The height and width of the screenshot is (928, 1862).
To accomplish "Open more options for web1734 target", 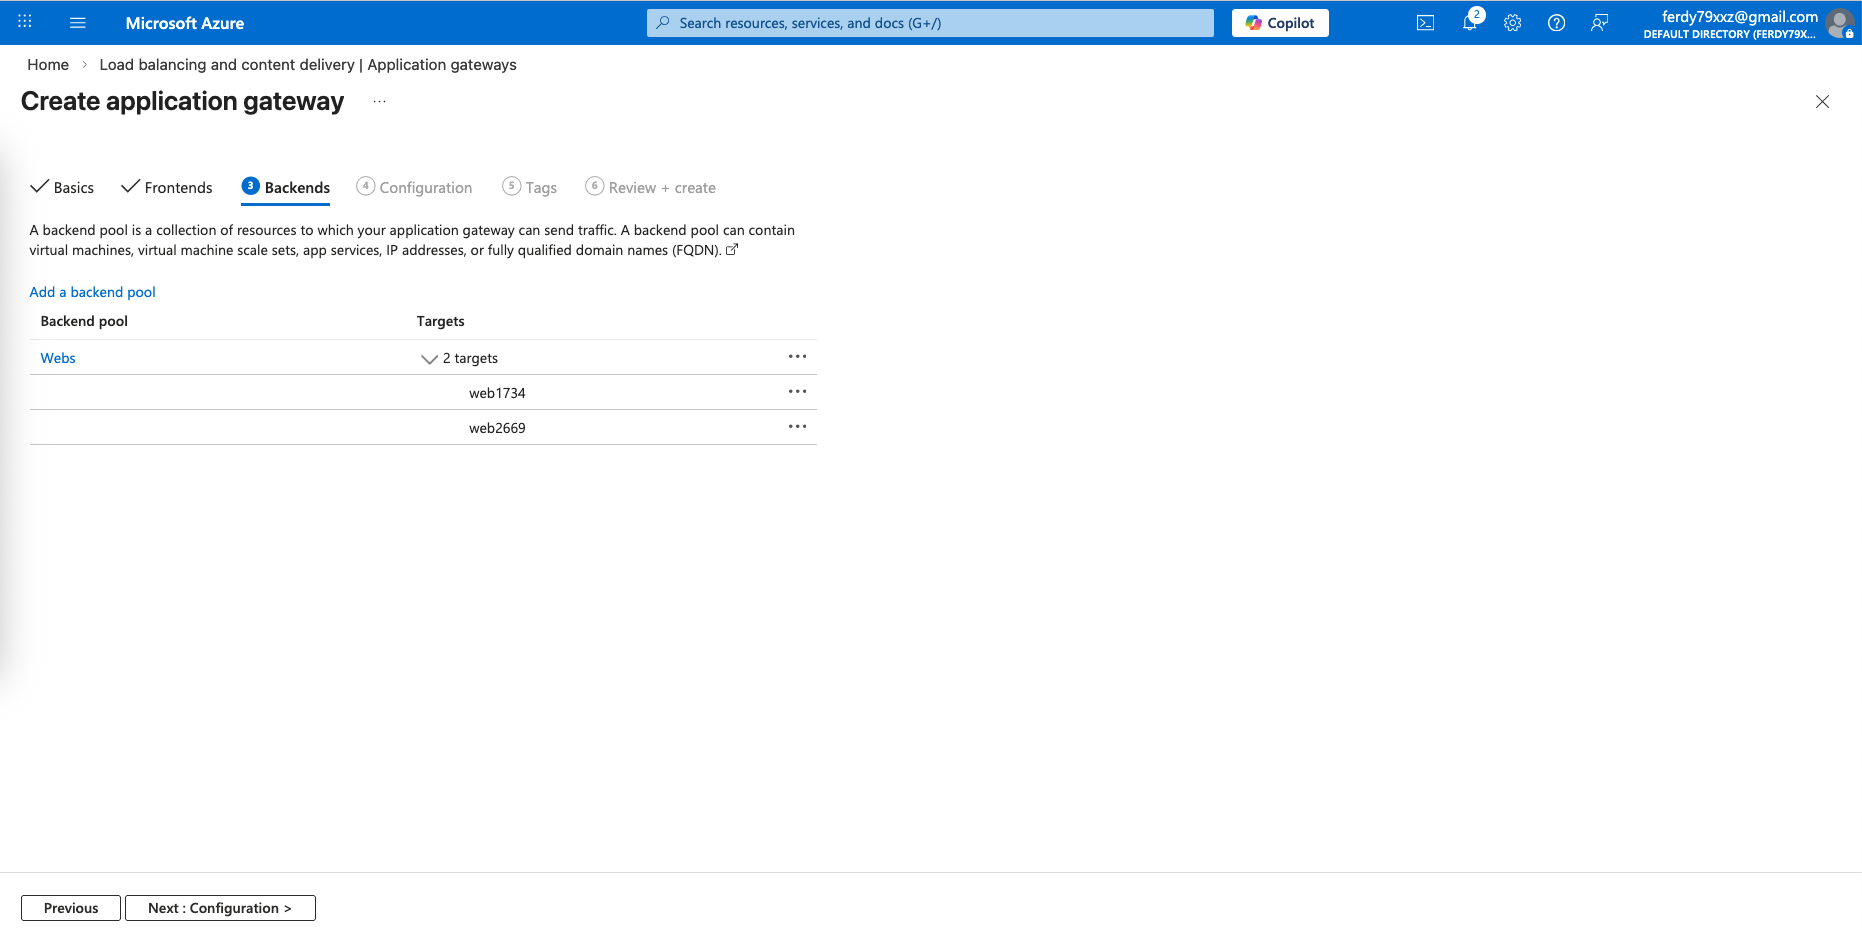I will pos(797,392).
